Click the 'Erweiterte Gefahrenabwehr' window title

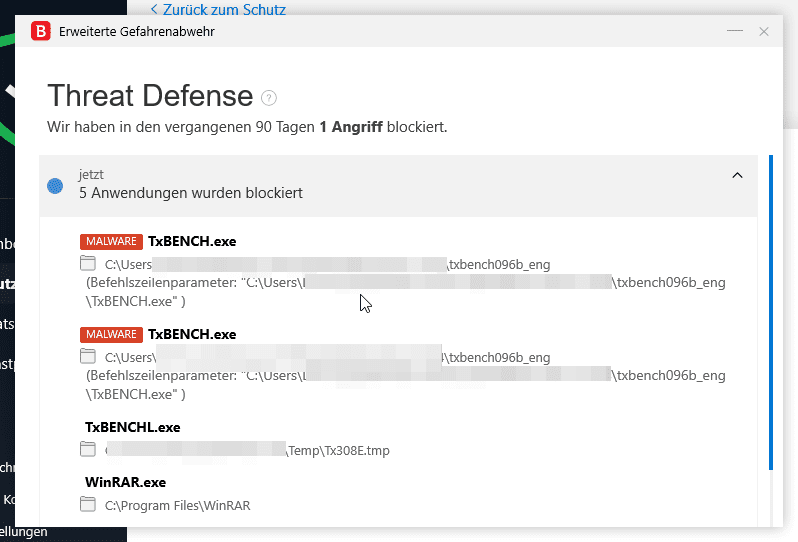click(x=137, y=32)
